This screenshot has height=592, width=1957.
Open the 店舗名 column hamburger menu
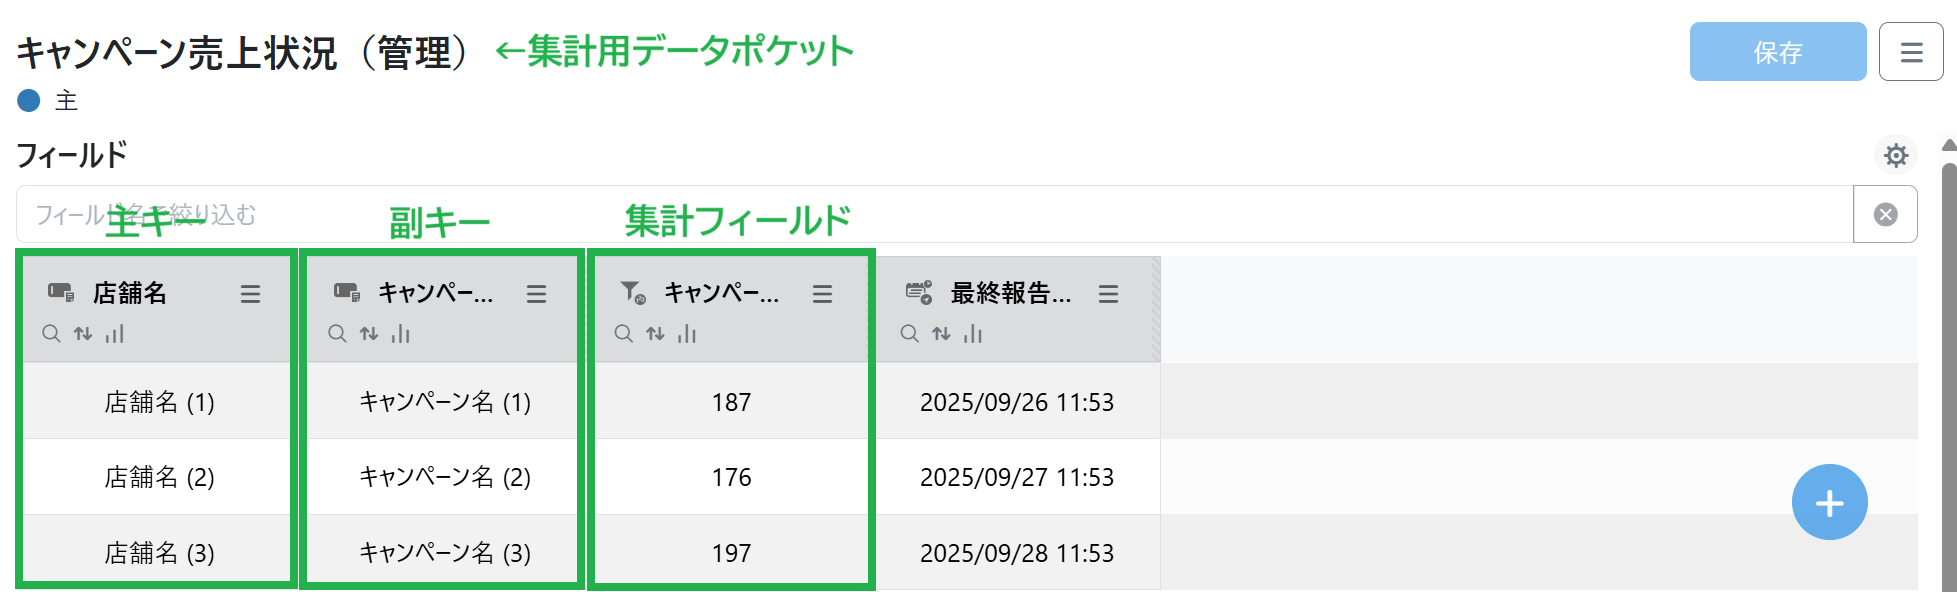pyautogui.click(x=250, y=294)
